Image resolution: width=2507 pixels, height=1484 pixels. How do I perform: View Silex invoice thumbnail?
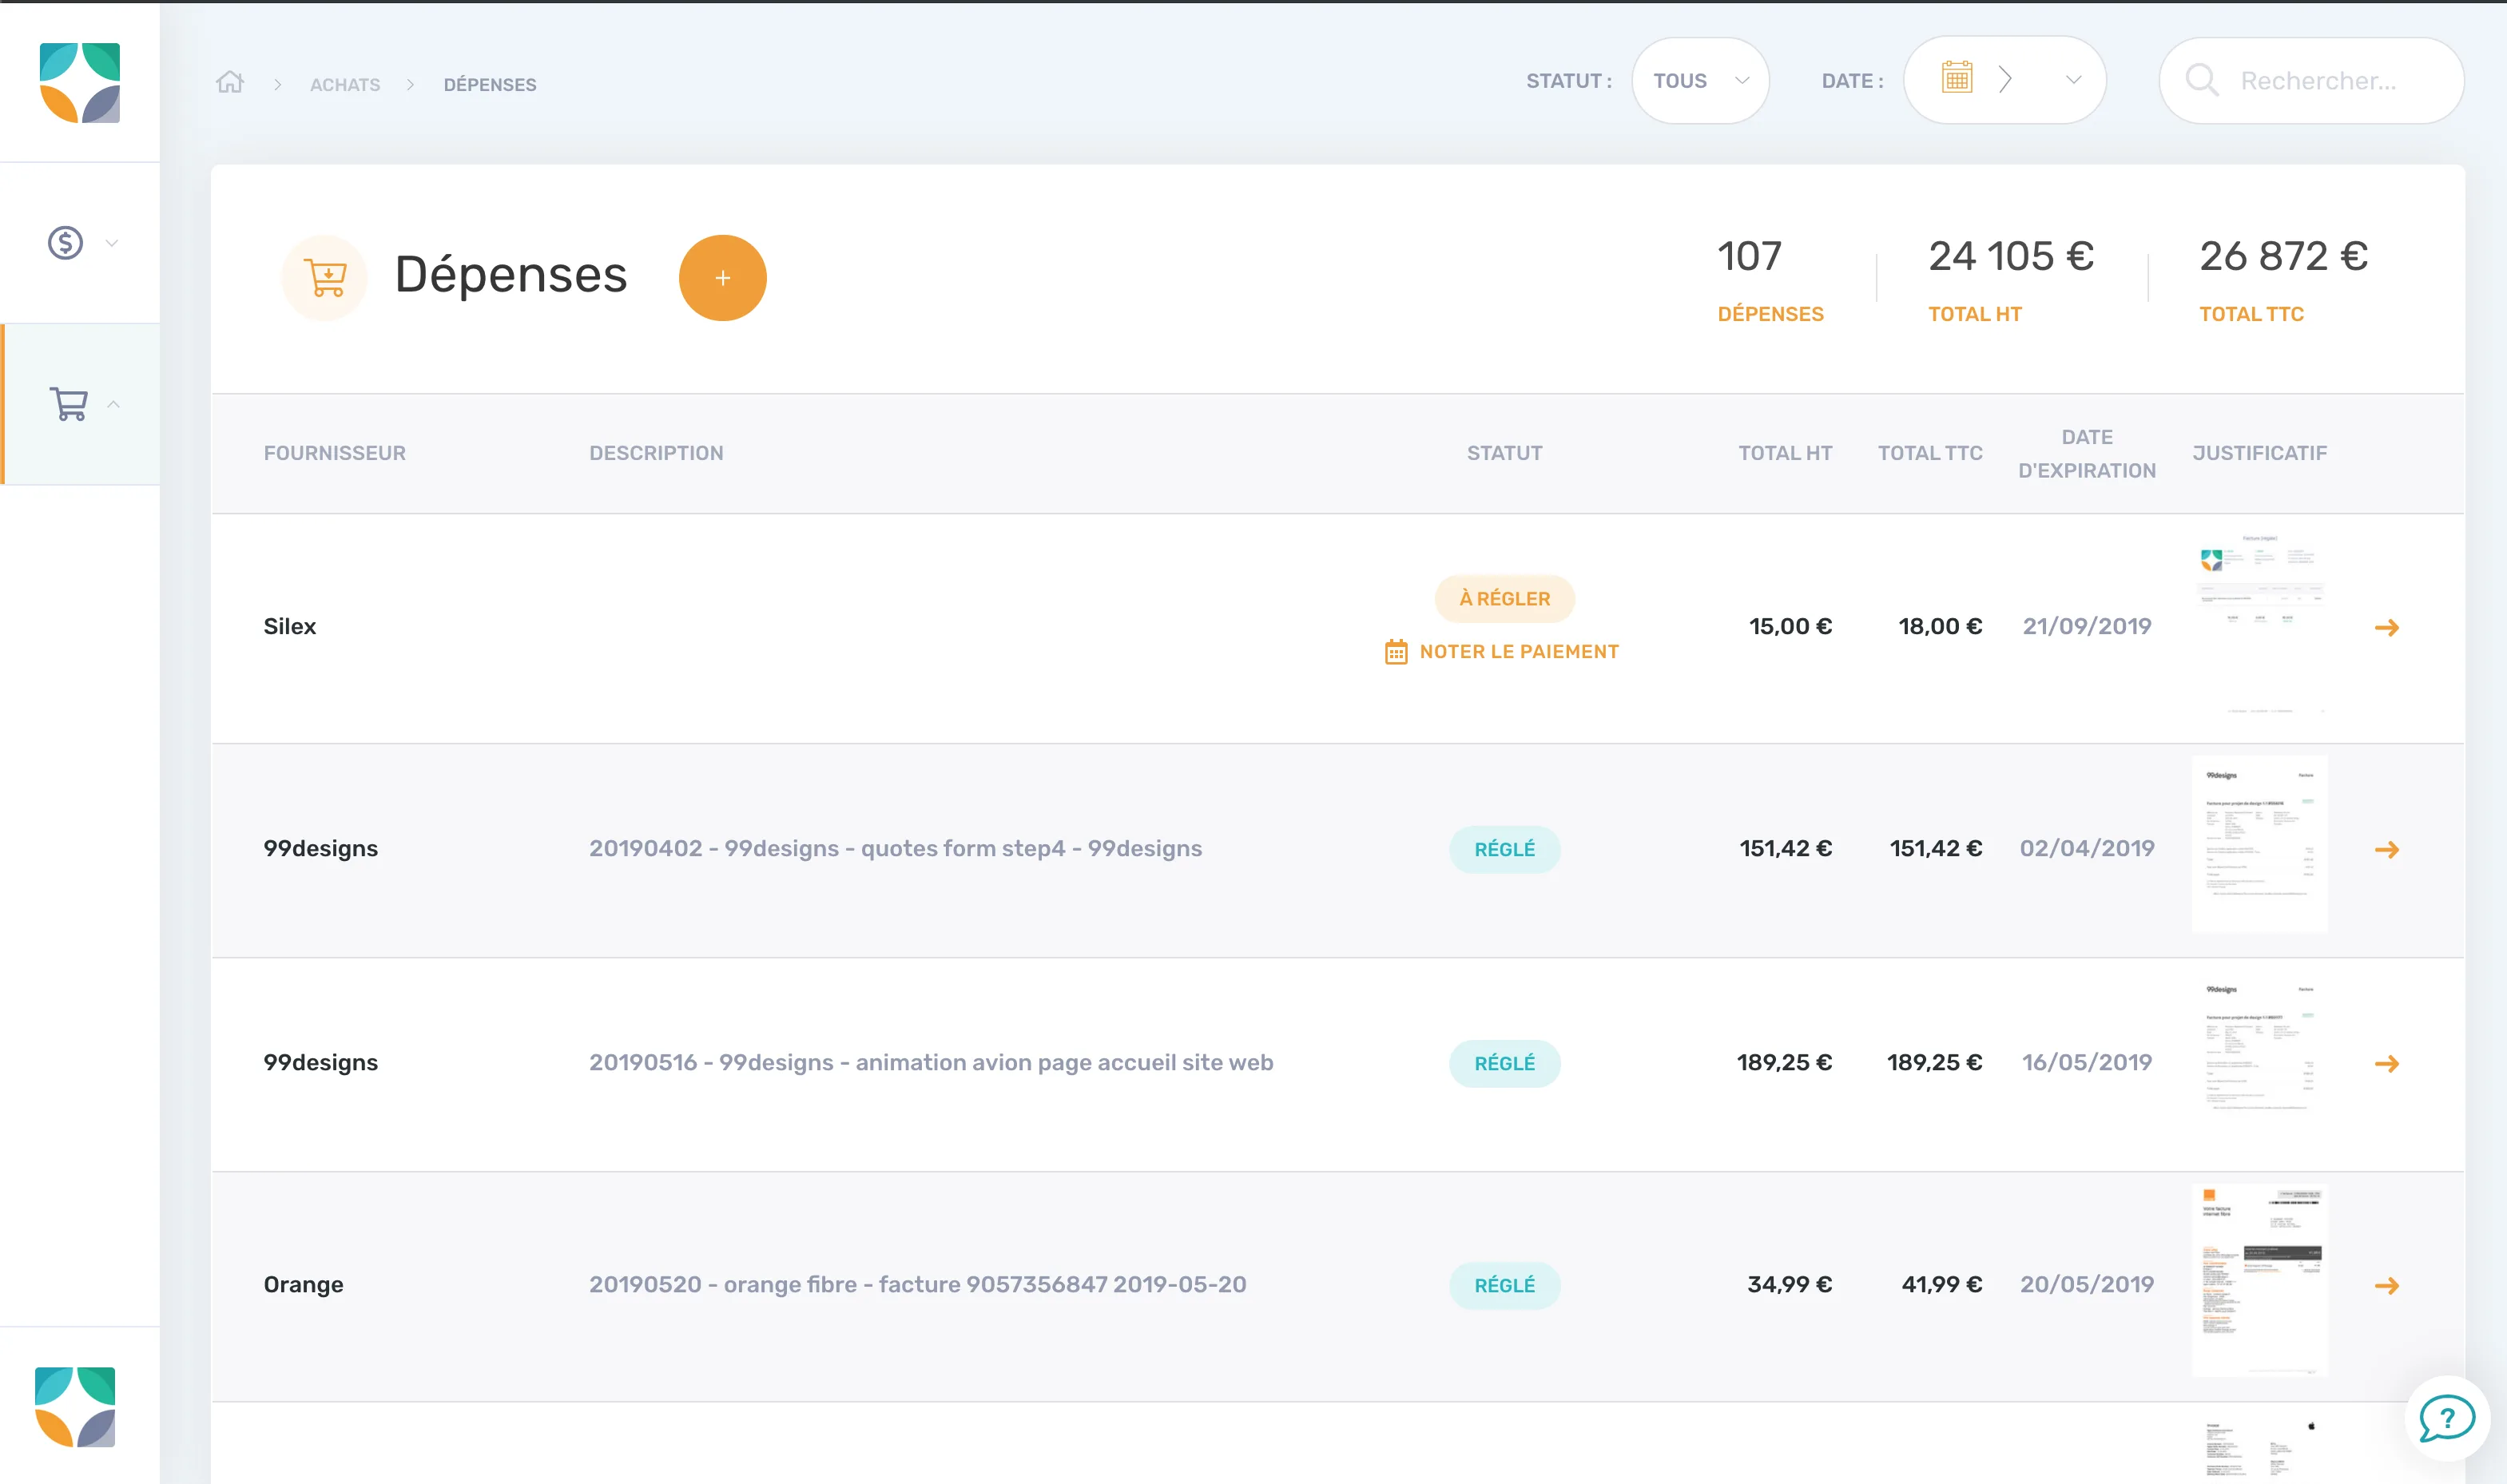click(2259, 625)
